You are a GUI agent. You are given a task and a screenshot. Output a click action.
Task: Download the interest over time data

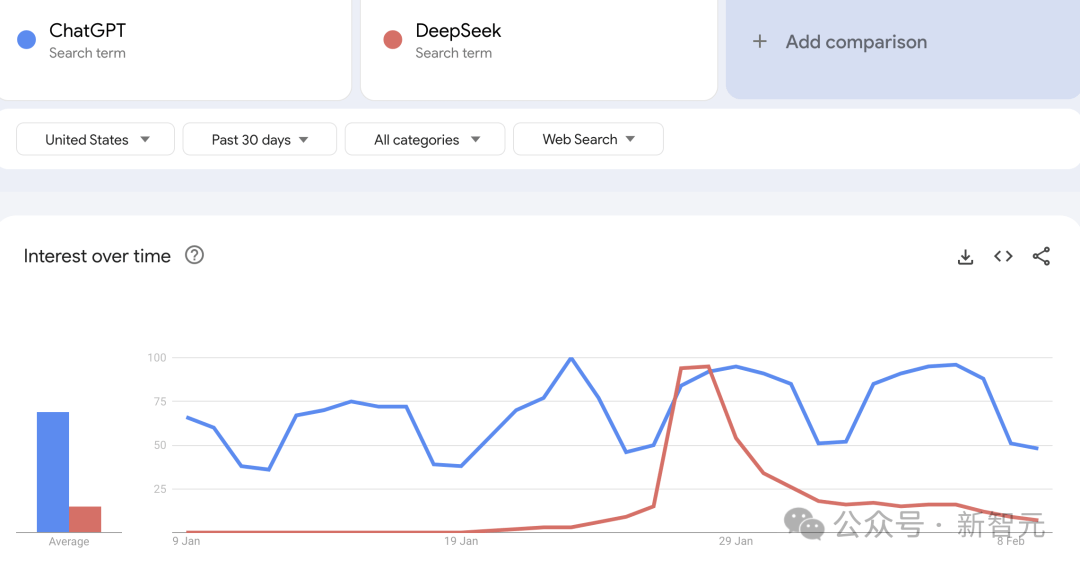pos(965,257)
